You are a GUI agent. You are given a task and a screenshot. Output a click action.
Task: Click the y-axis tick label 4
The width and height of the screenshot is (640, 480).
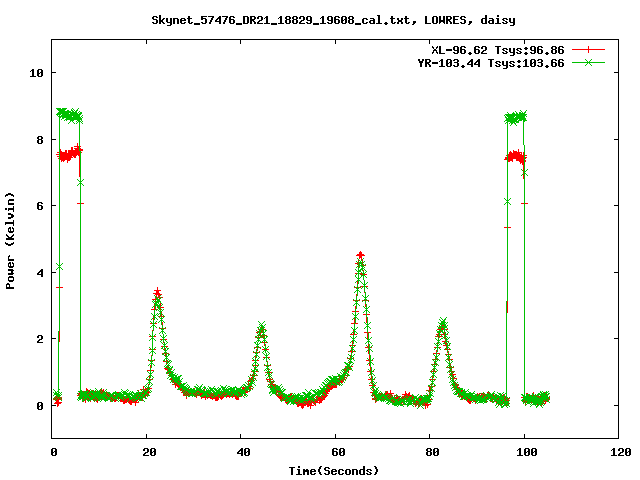click(x=40, y=273)
